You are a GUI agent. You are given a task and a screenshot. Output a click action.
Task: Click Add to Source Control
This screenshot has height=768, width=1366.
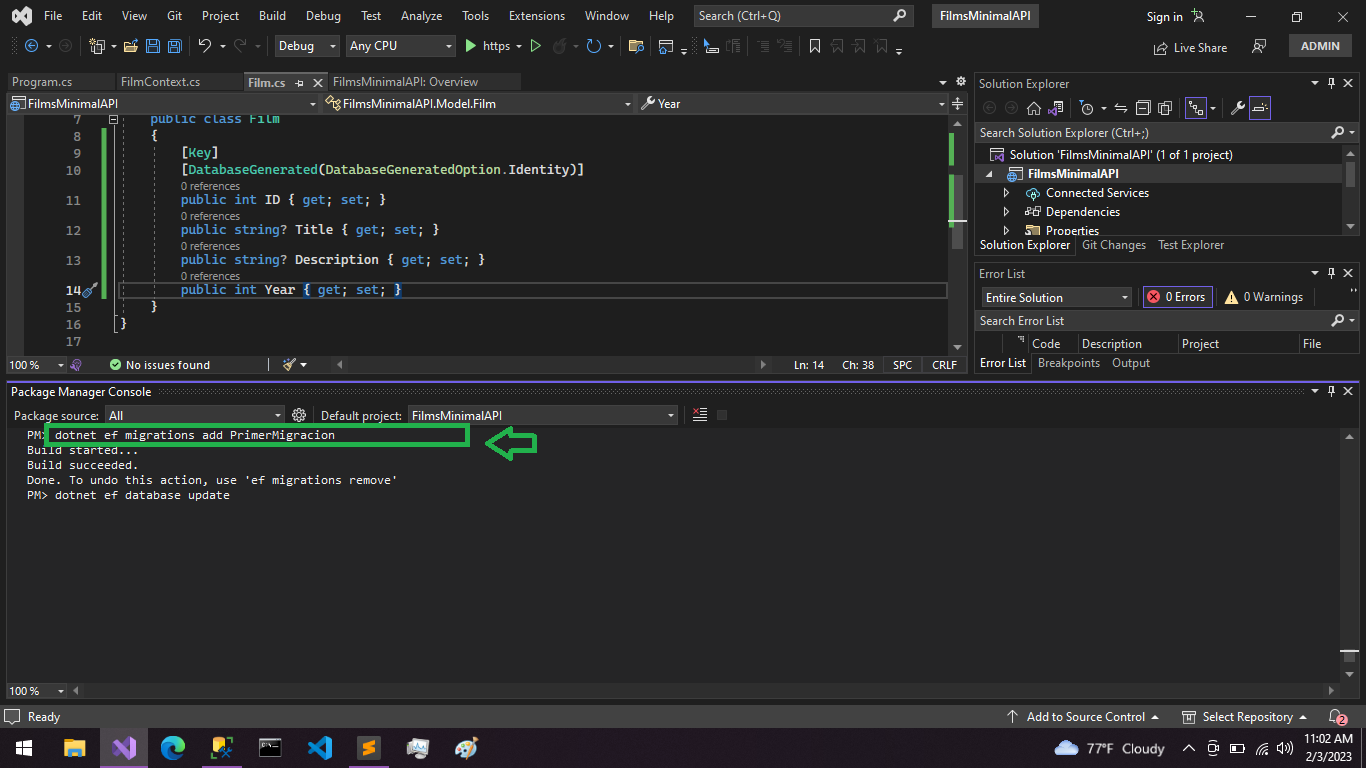coord(1085,716)
